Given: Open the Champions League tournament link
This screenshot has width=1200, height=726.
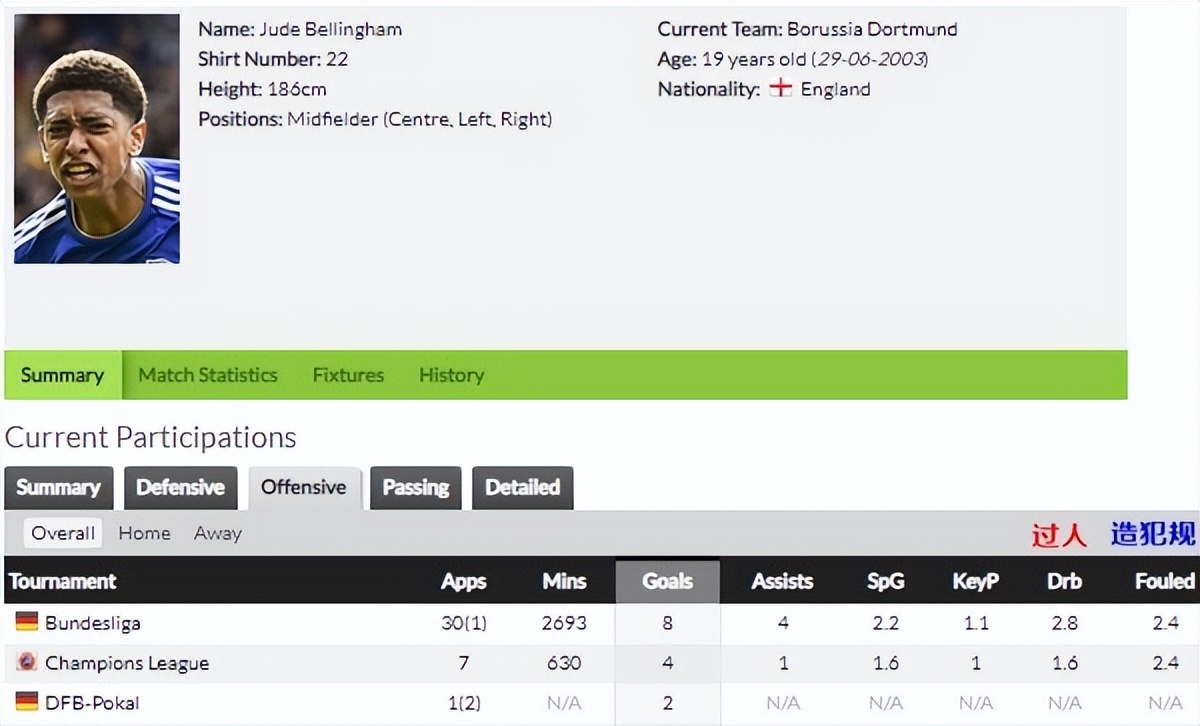Looking at the screenshot, I should (127, 663).
